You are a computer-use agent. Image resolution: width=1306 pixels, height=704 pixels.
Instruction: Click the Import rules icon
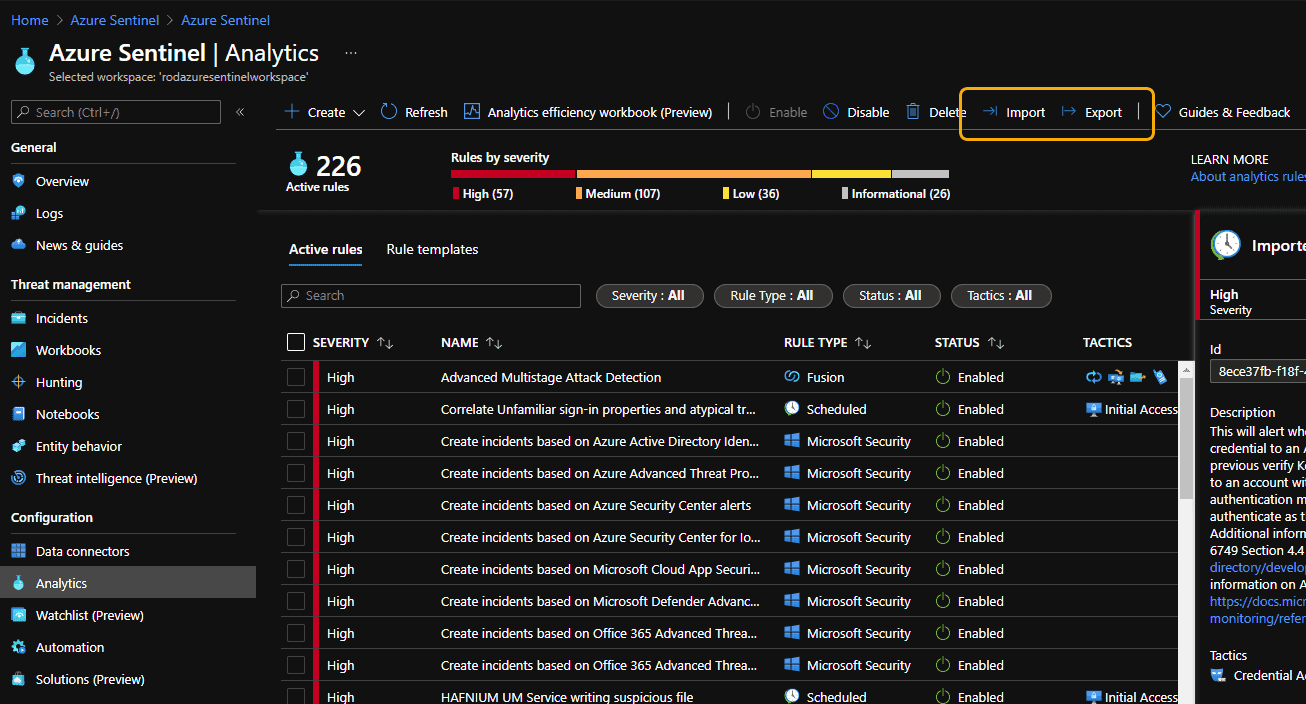[x=990, y=112]
